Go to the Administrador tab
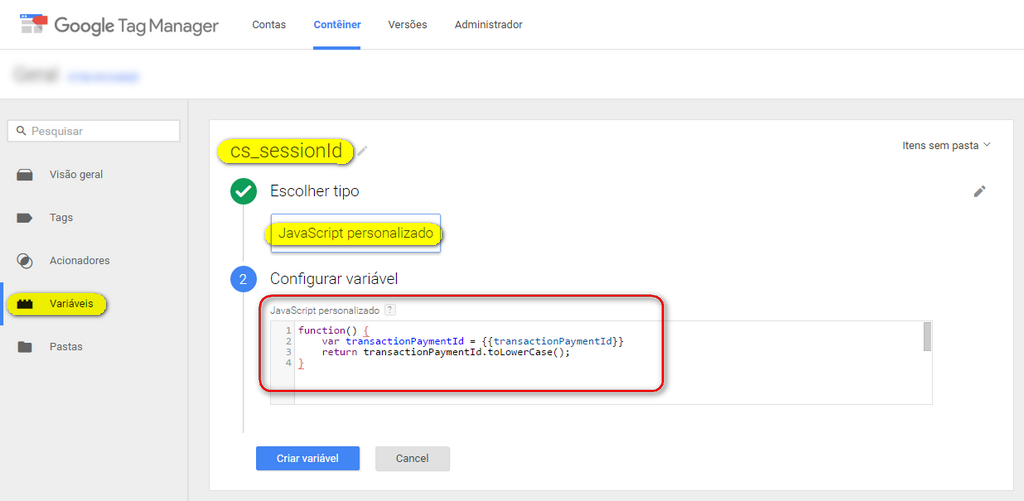1024x501 pixels. click(x=488, y=24)
